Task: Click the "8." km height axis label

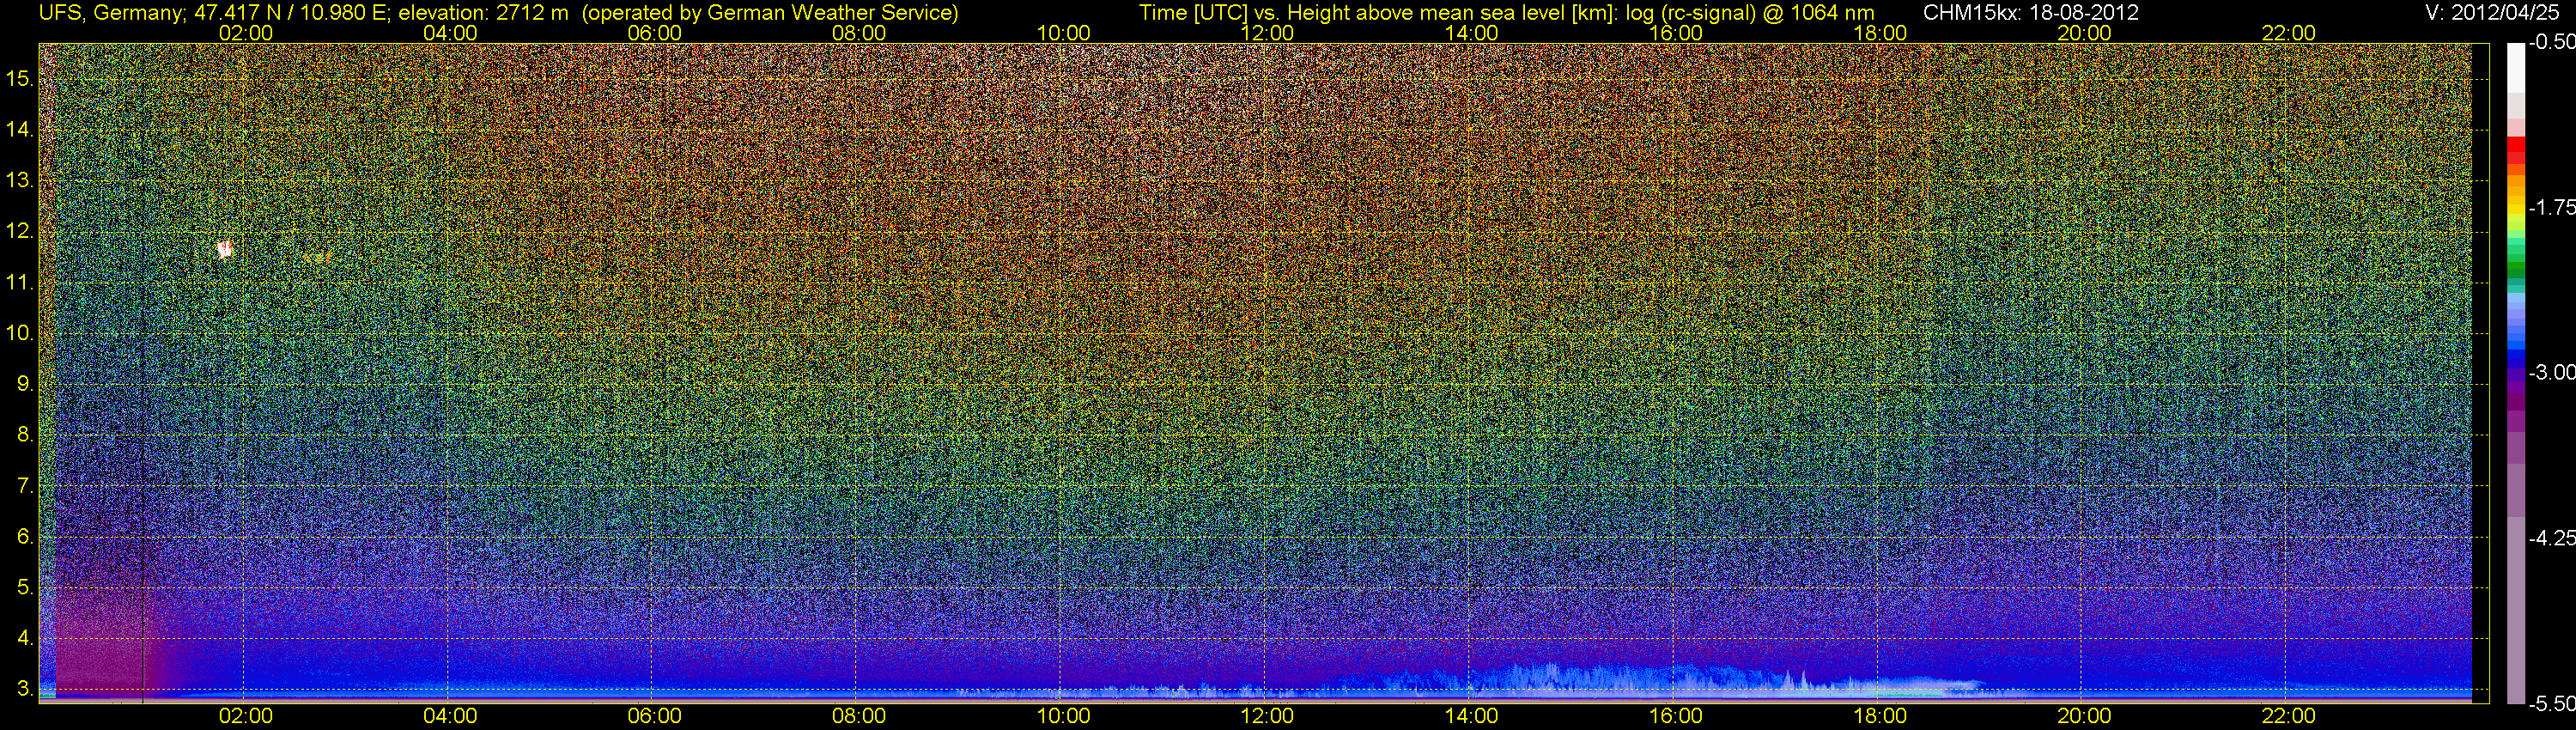Action: coord(26,434)
